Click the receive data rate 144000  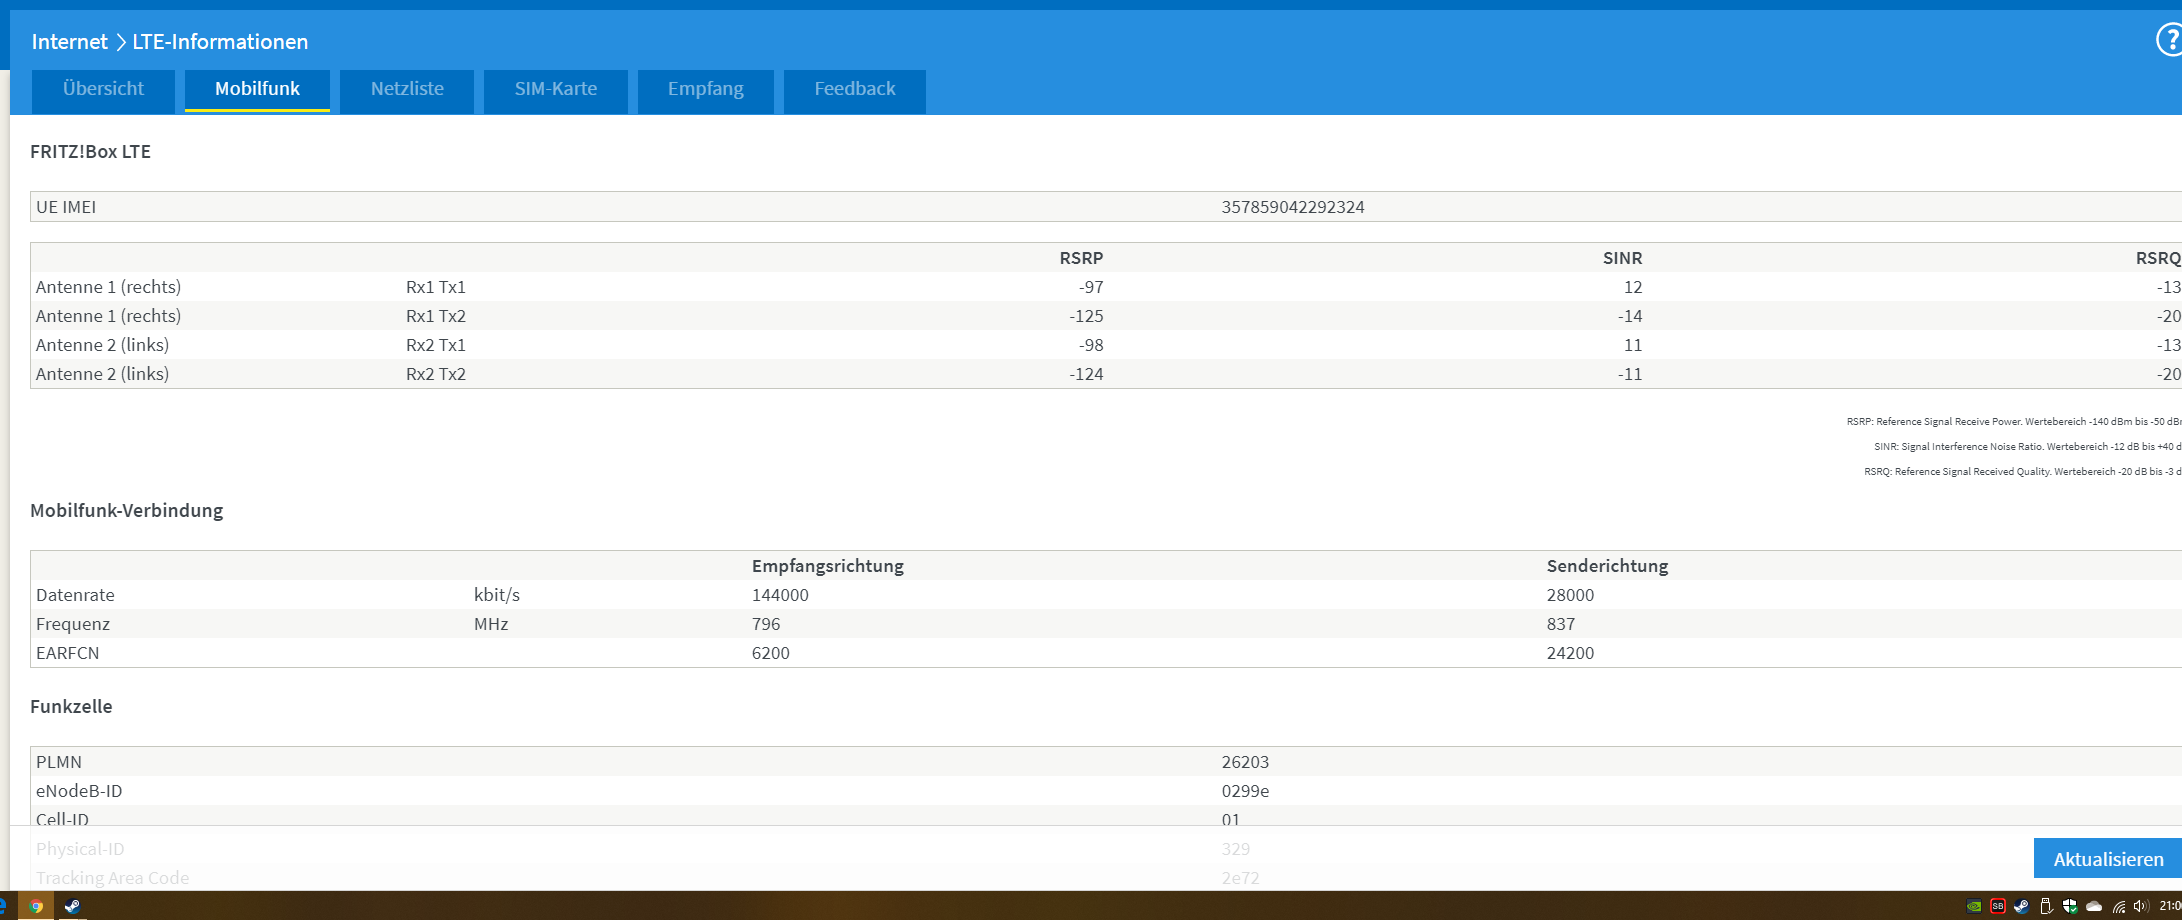[780, 595]
